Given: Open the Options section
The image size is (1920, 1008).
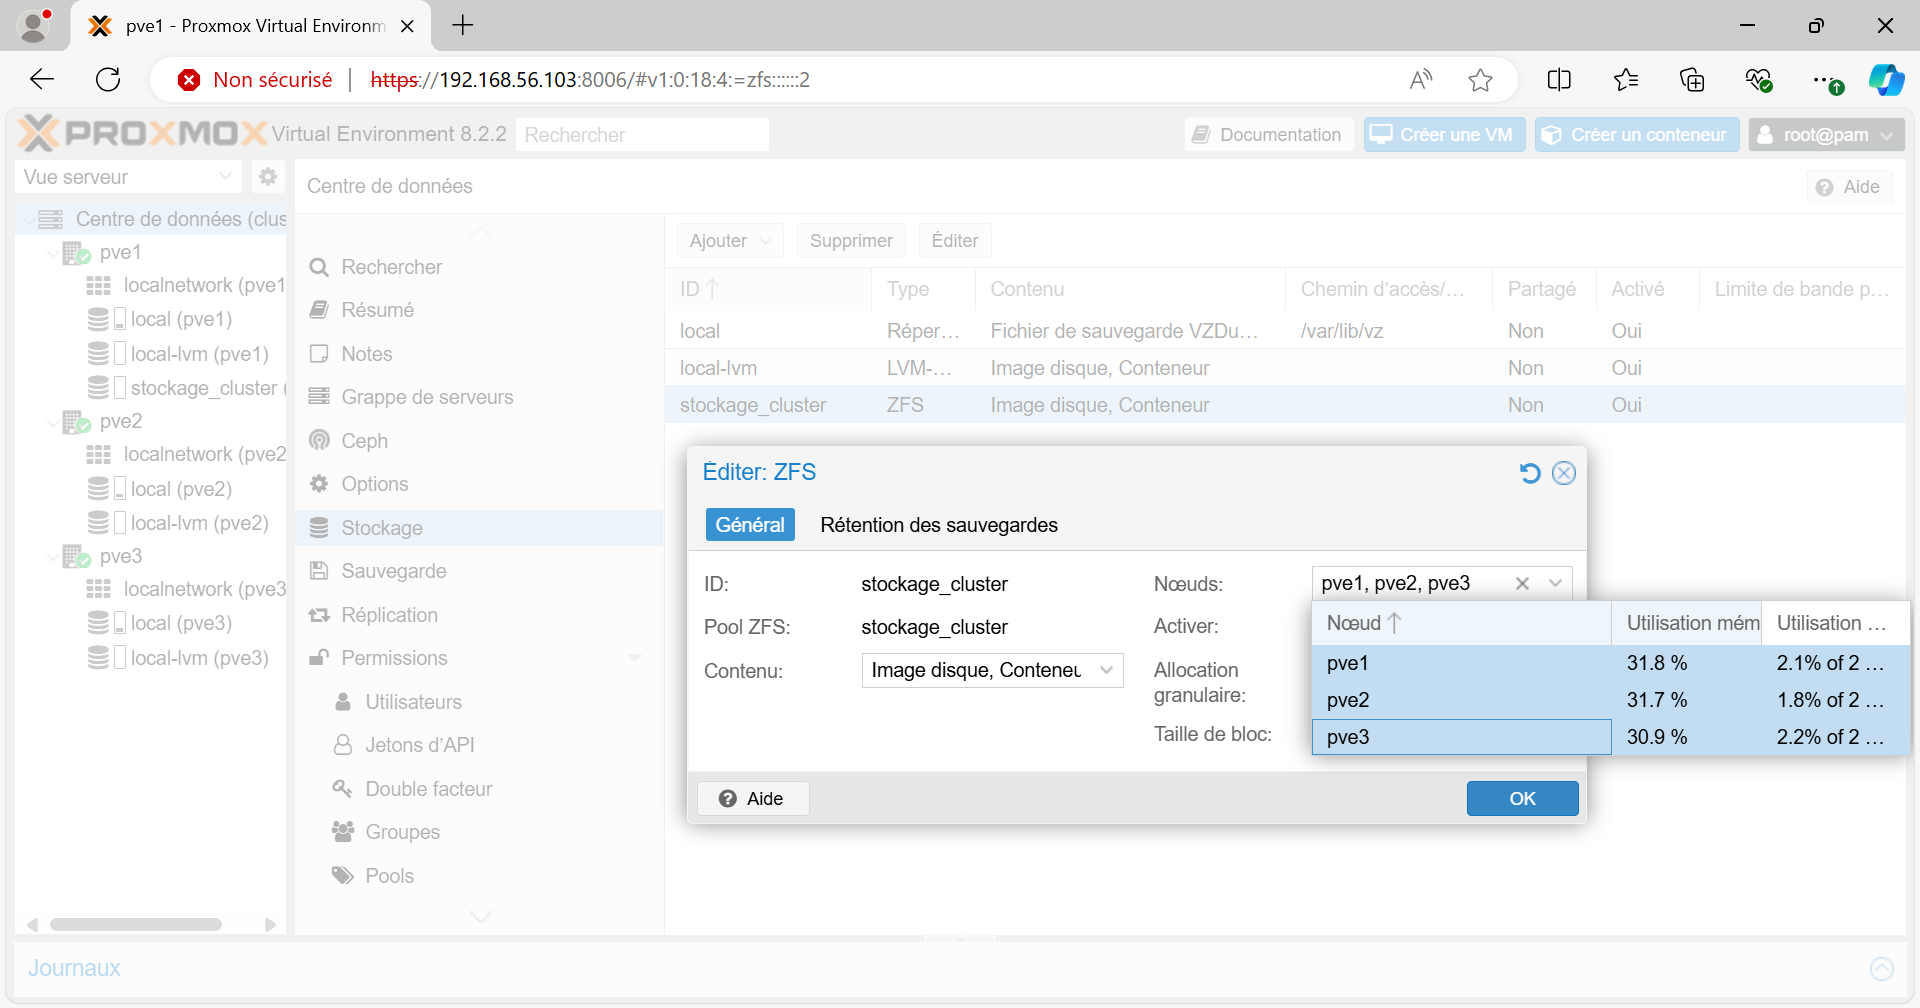Looking at the screenshot, I should pyautogui.click(x=479, y=484).
